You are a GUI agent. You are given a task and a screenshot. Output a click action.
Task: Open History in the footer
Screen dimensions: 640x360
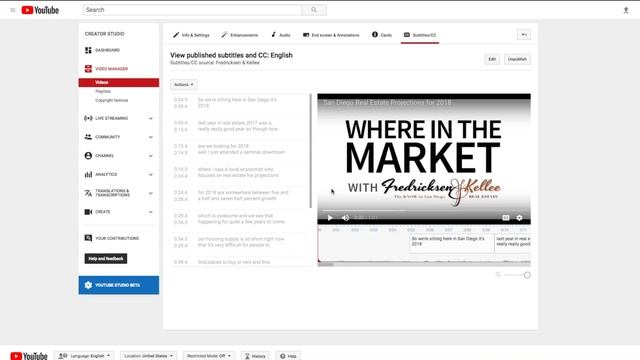255,356
